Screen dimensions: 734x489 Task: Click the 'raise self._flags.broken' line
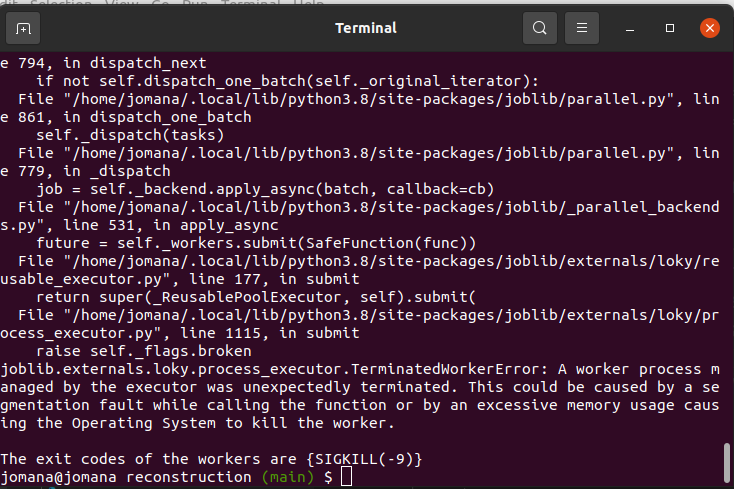pyautogui.click(x=144, y=351)
